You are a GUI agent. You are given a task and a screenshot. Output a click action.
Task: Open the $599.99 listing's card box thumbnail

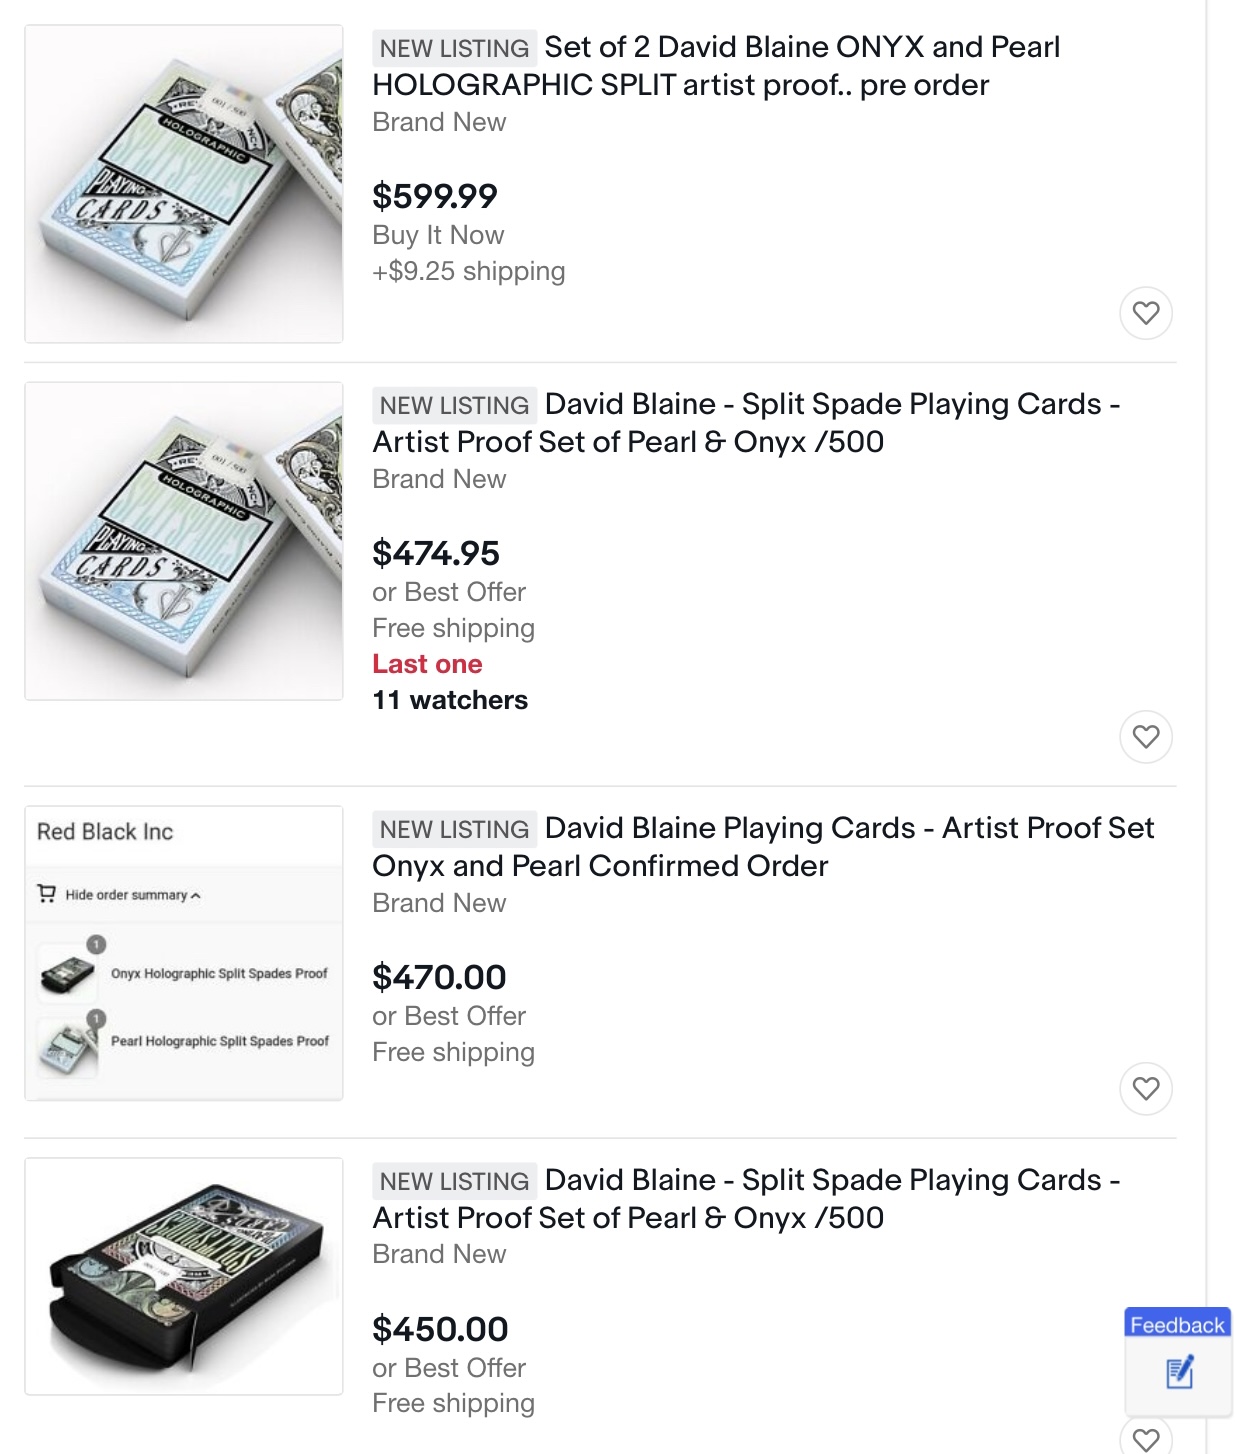184,184
